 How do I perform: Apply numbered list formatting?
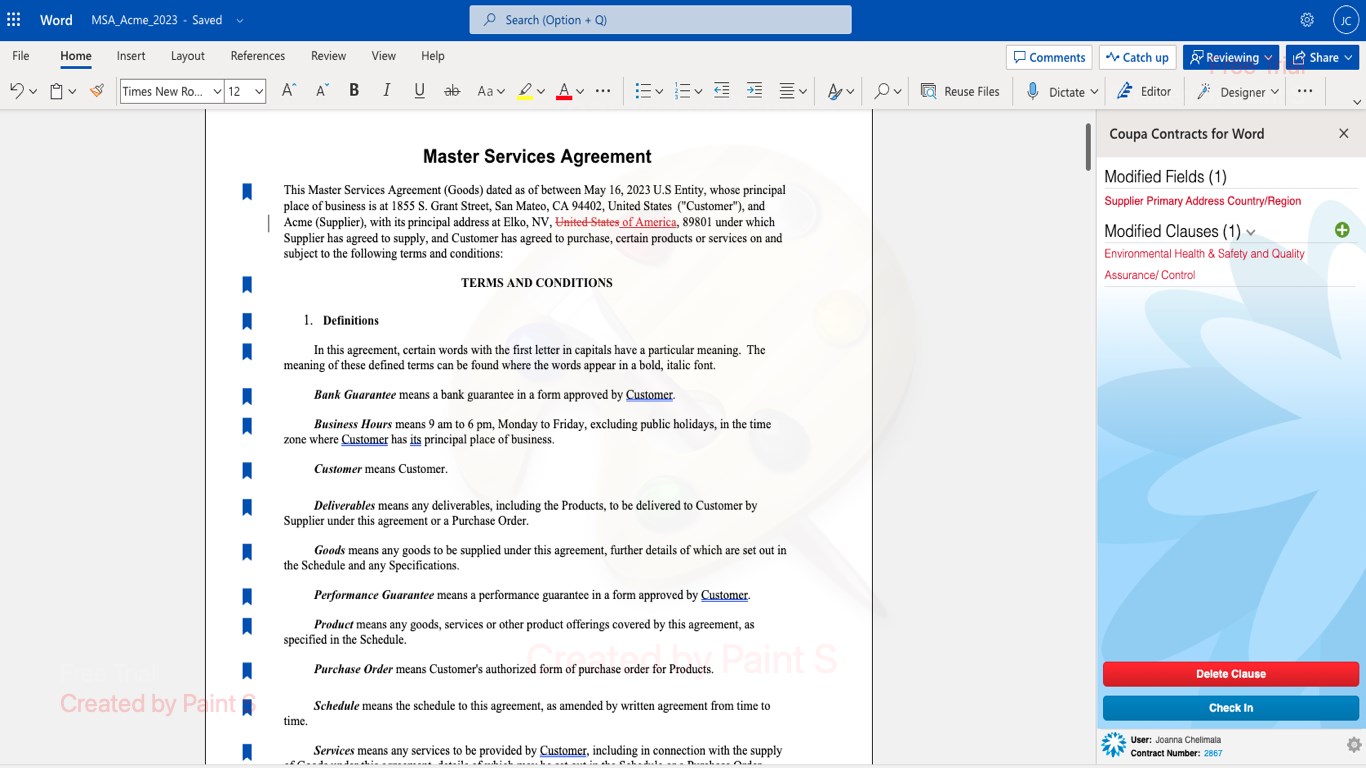tap(683, 91)
